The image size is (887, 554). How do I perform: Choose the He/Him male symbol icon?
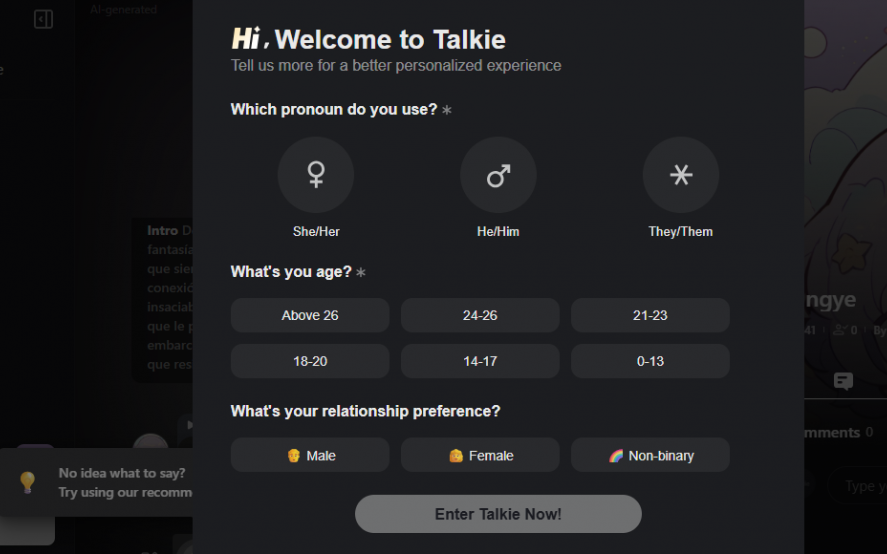tap(498, 175)
